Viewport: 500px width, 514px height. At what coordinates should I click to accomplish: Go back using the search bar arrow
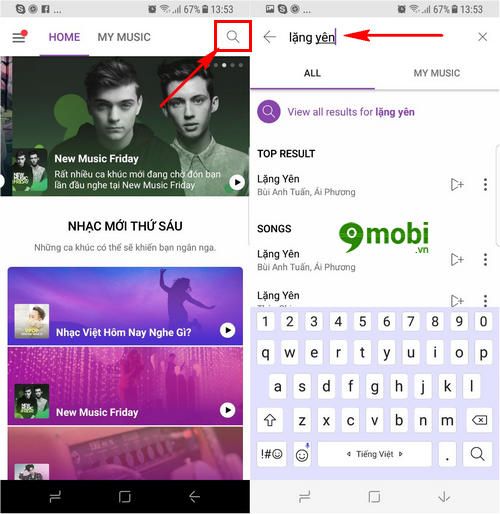coord(270,37)
